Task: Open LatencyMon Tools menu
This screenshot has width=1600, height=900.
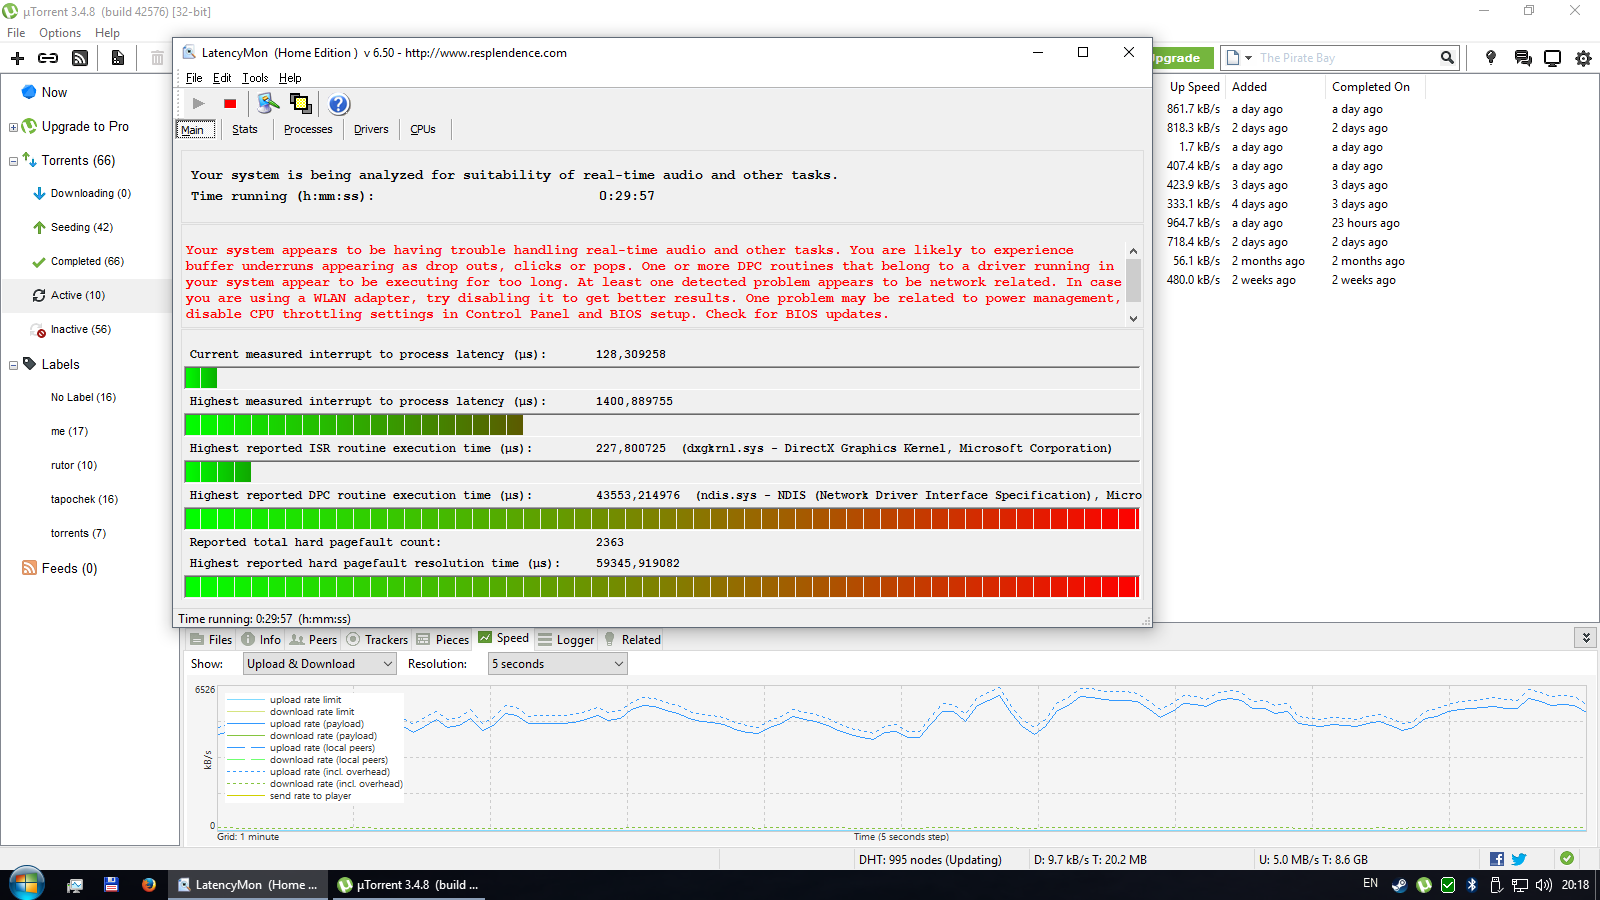Action: (255, 78)
